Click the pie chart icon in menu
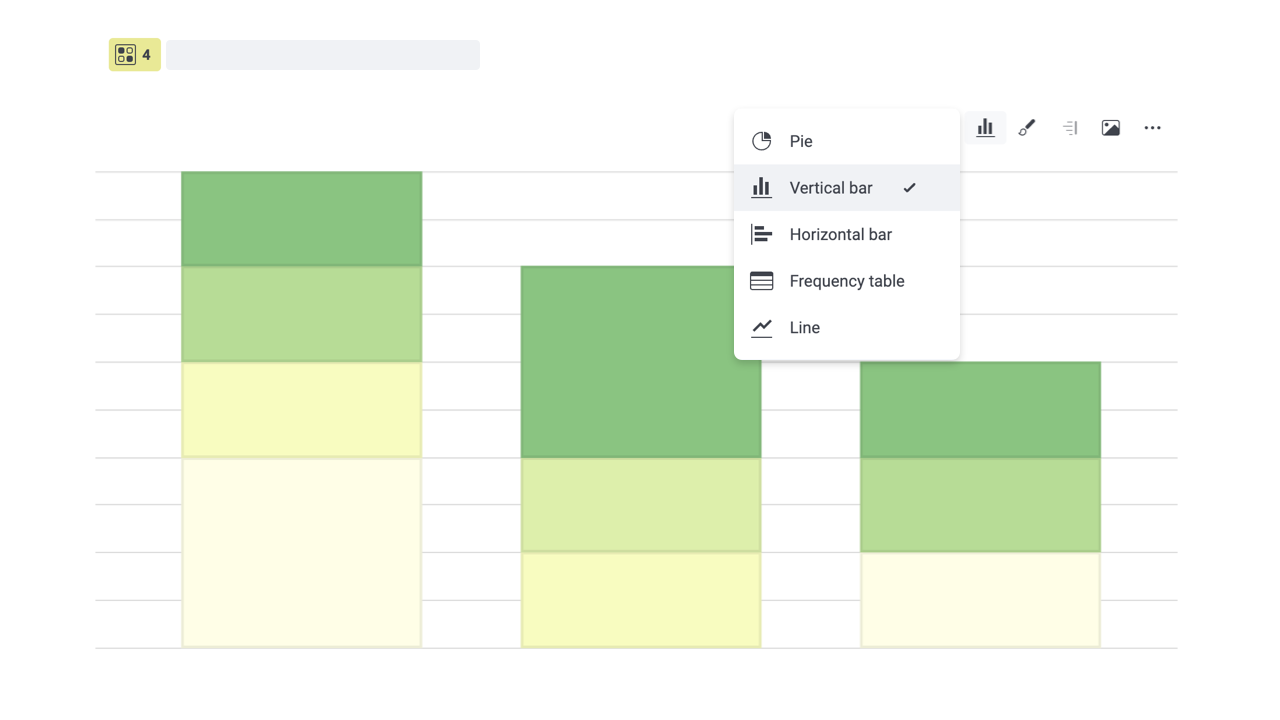Viewport: 1280px width, 720px height. (x=762, y=141)
